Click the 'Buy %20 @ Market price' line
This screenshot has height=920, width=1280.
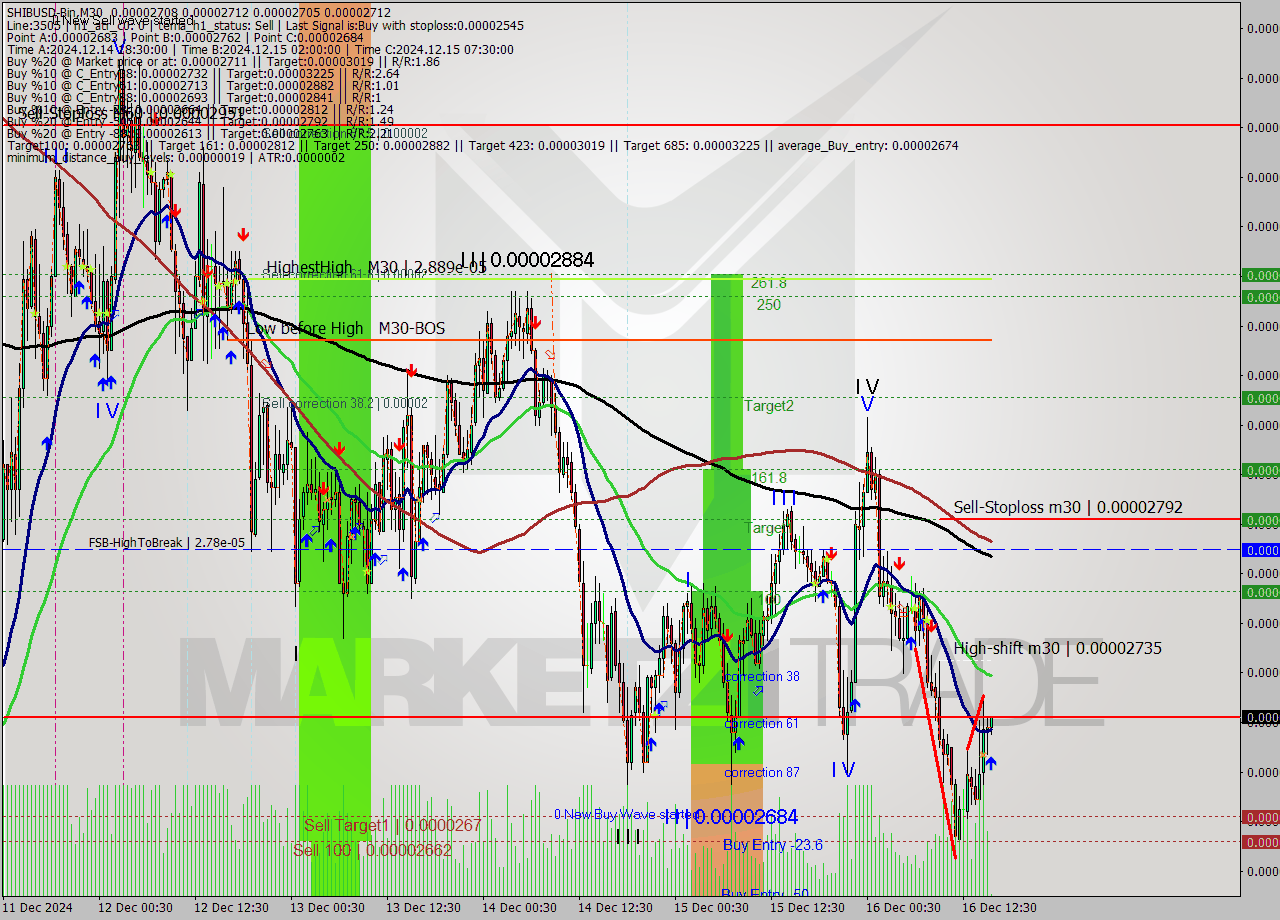223,61
